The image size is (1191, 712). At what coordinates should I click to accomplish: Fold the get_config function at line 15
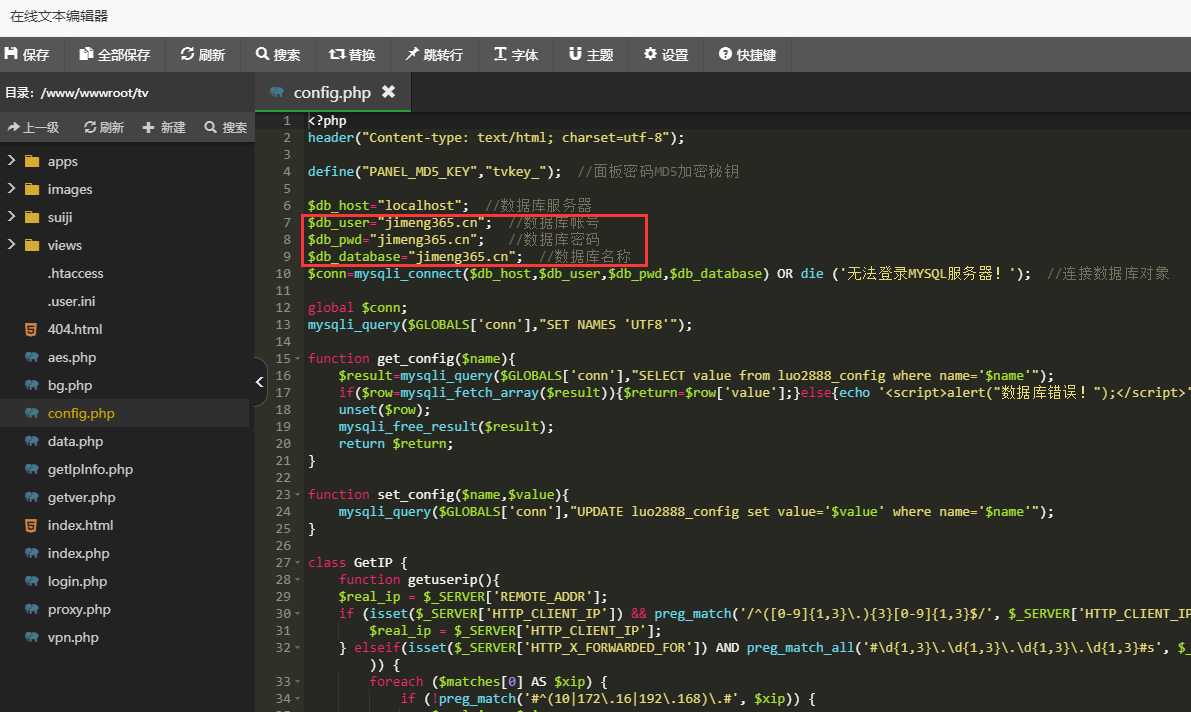(300, 358)
